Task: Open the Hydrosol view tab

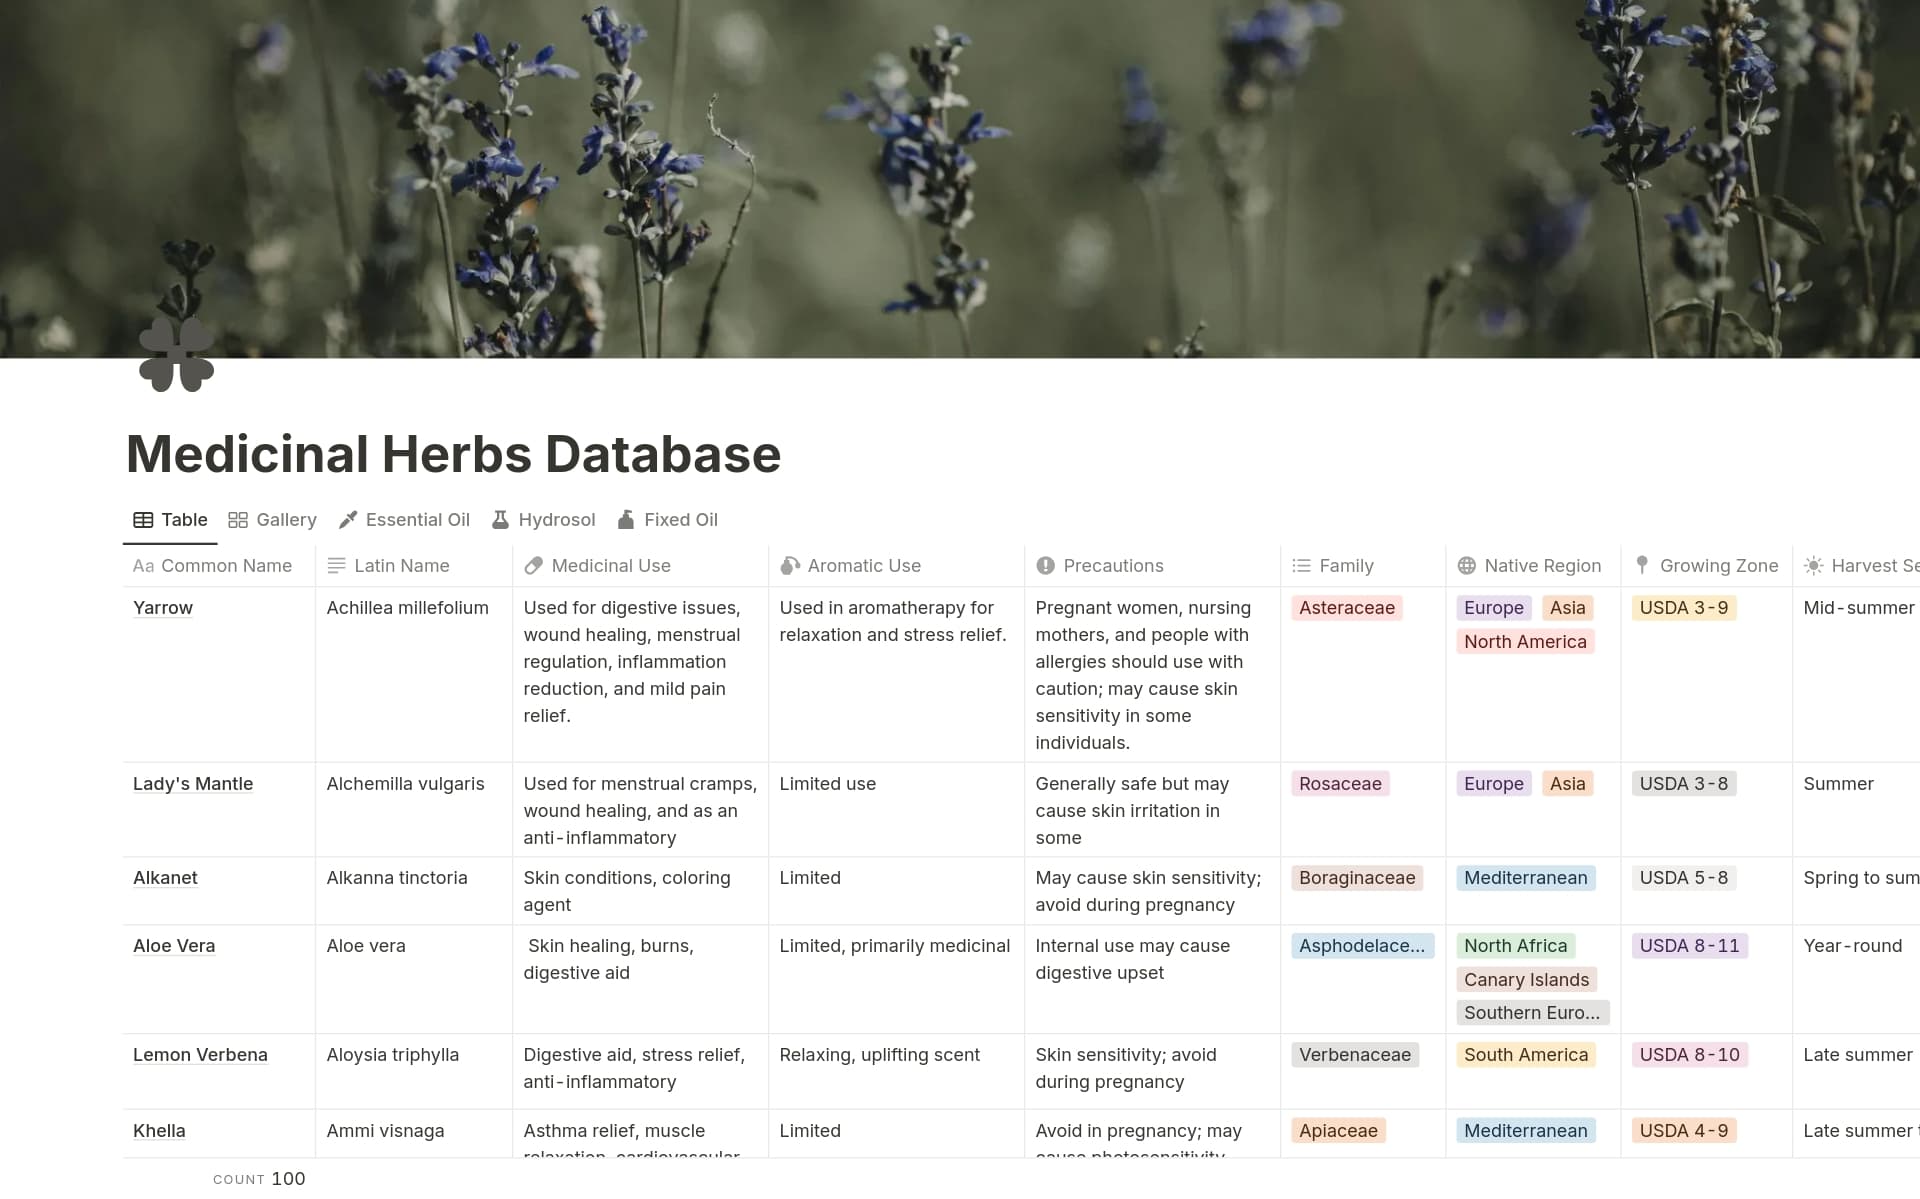Action: 543,520
